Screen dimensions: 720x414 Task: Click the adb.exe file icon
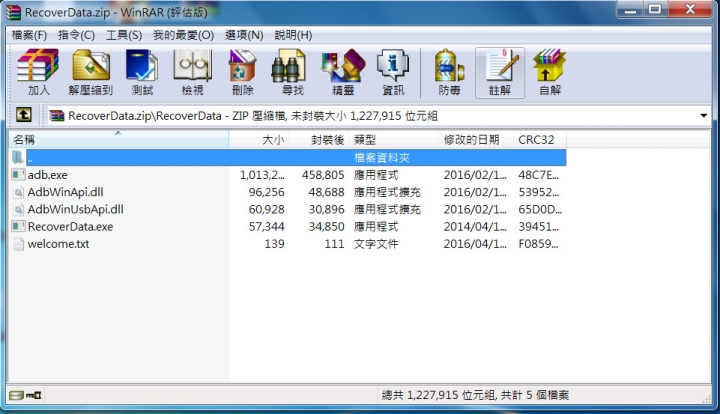tap(18, 175)
